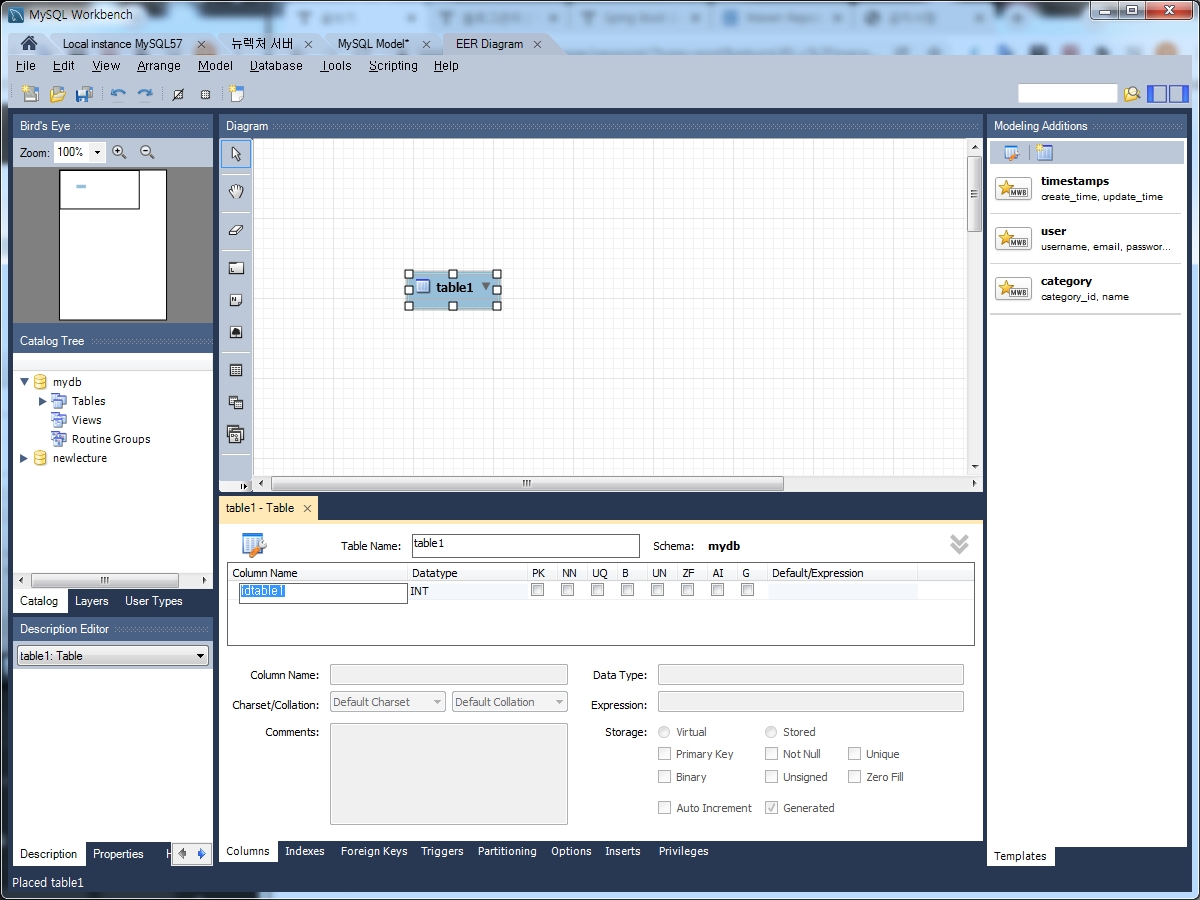The width and height of the screenshot is (1200, 900).
Task: Check the PK box for idtable1
Action: 538,590
